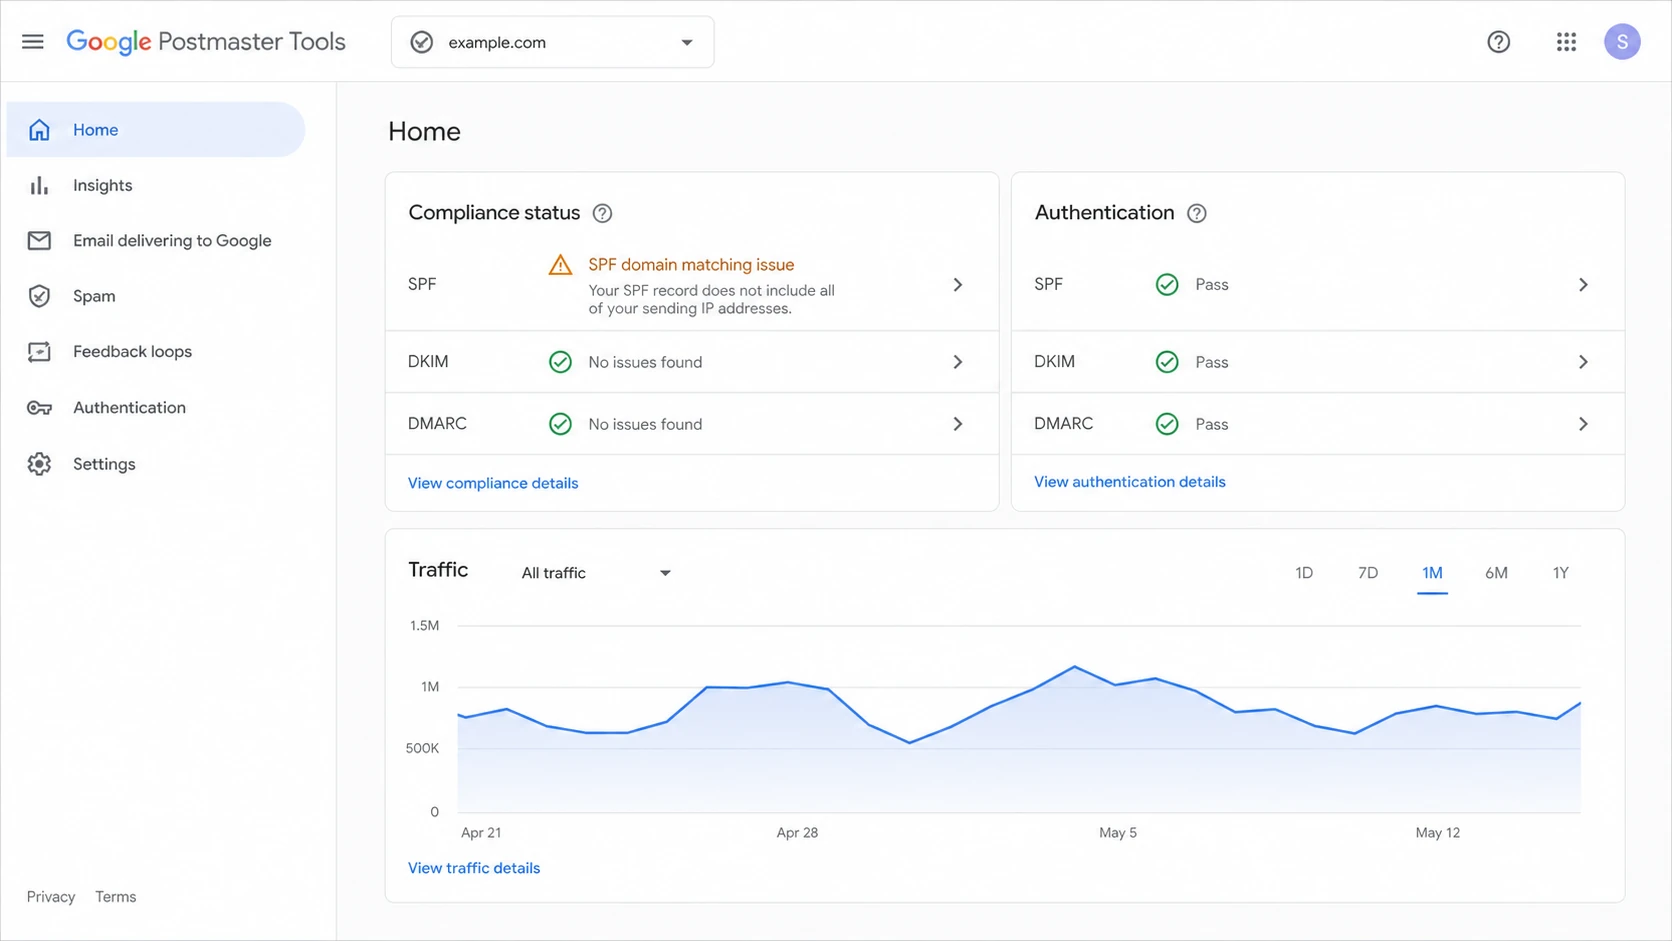Open the account avatar S
This screenshot has height=941, width=1672.
pyautogui.click(x=1622, y=42)
